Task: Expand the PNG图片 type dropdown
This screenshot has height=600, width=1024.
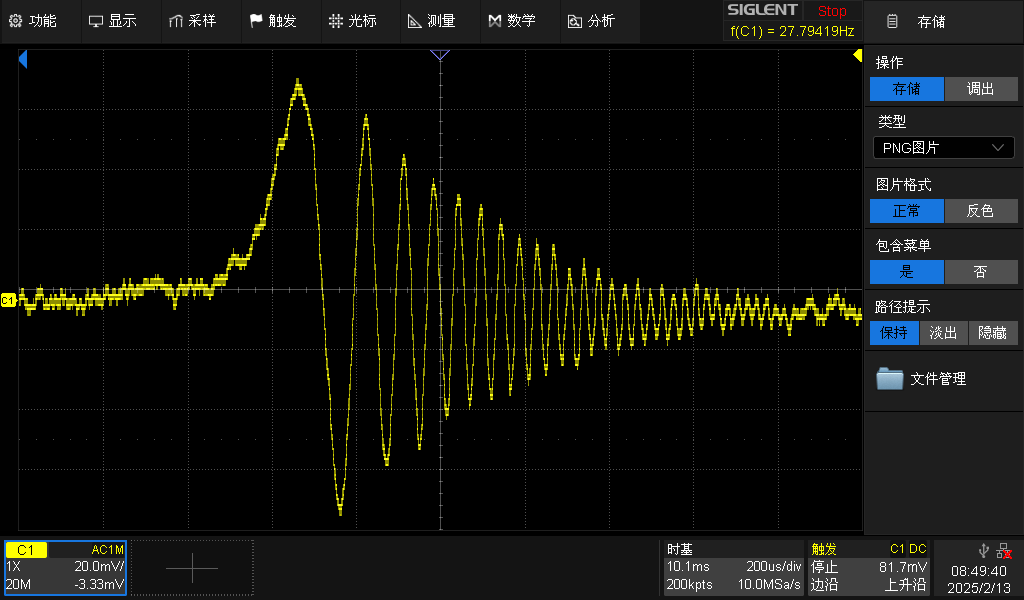Action: (x=943, y=148)
